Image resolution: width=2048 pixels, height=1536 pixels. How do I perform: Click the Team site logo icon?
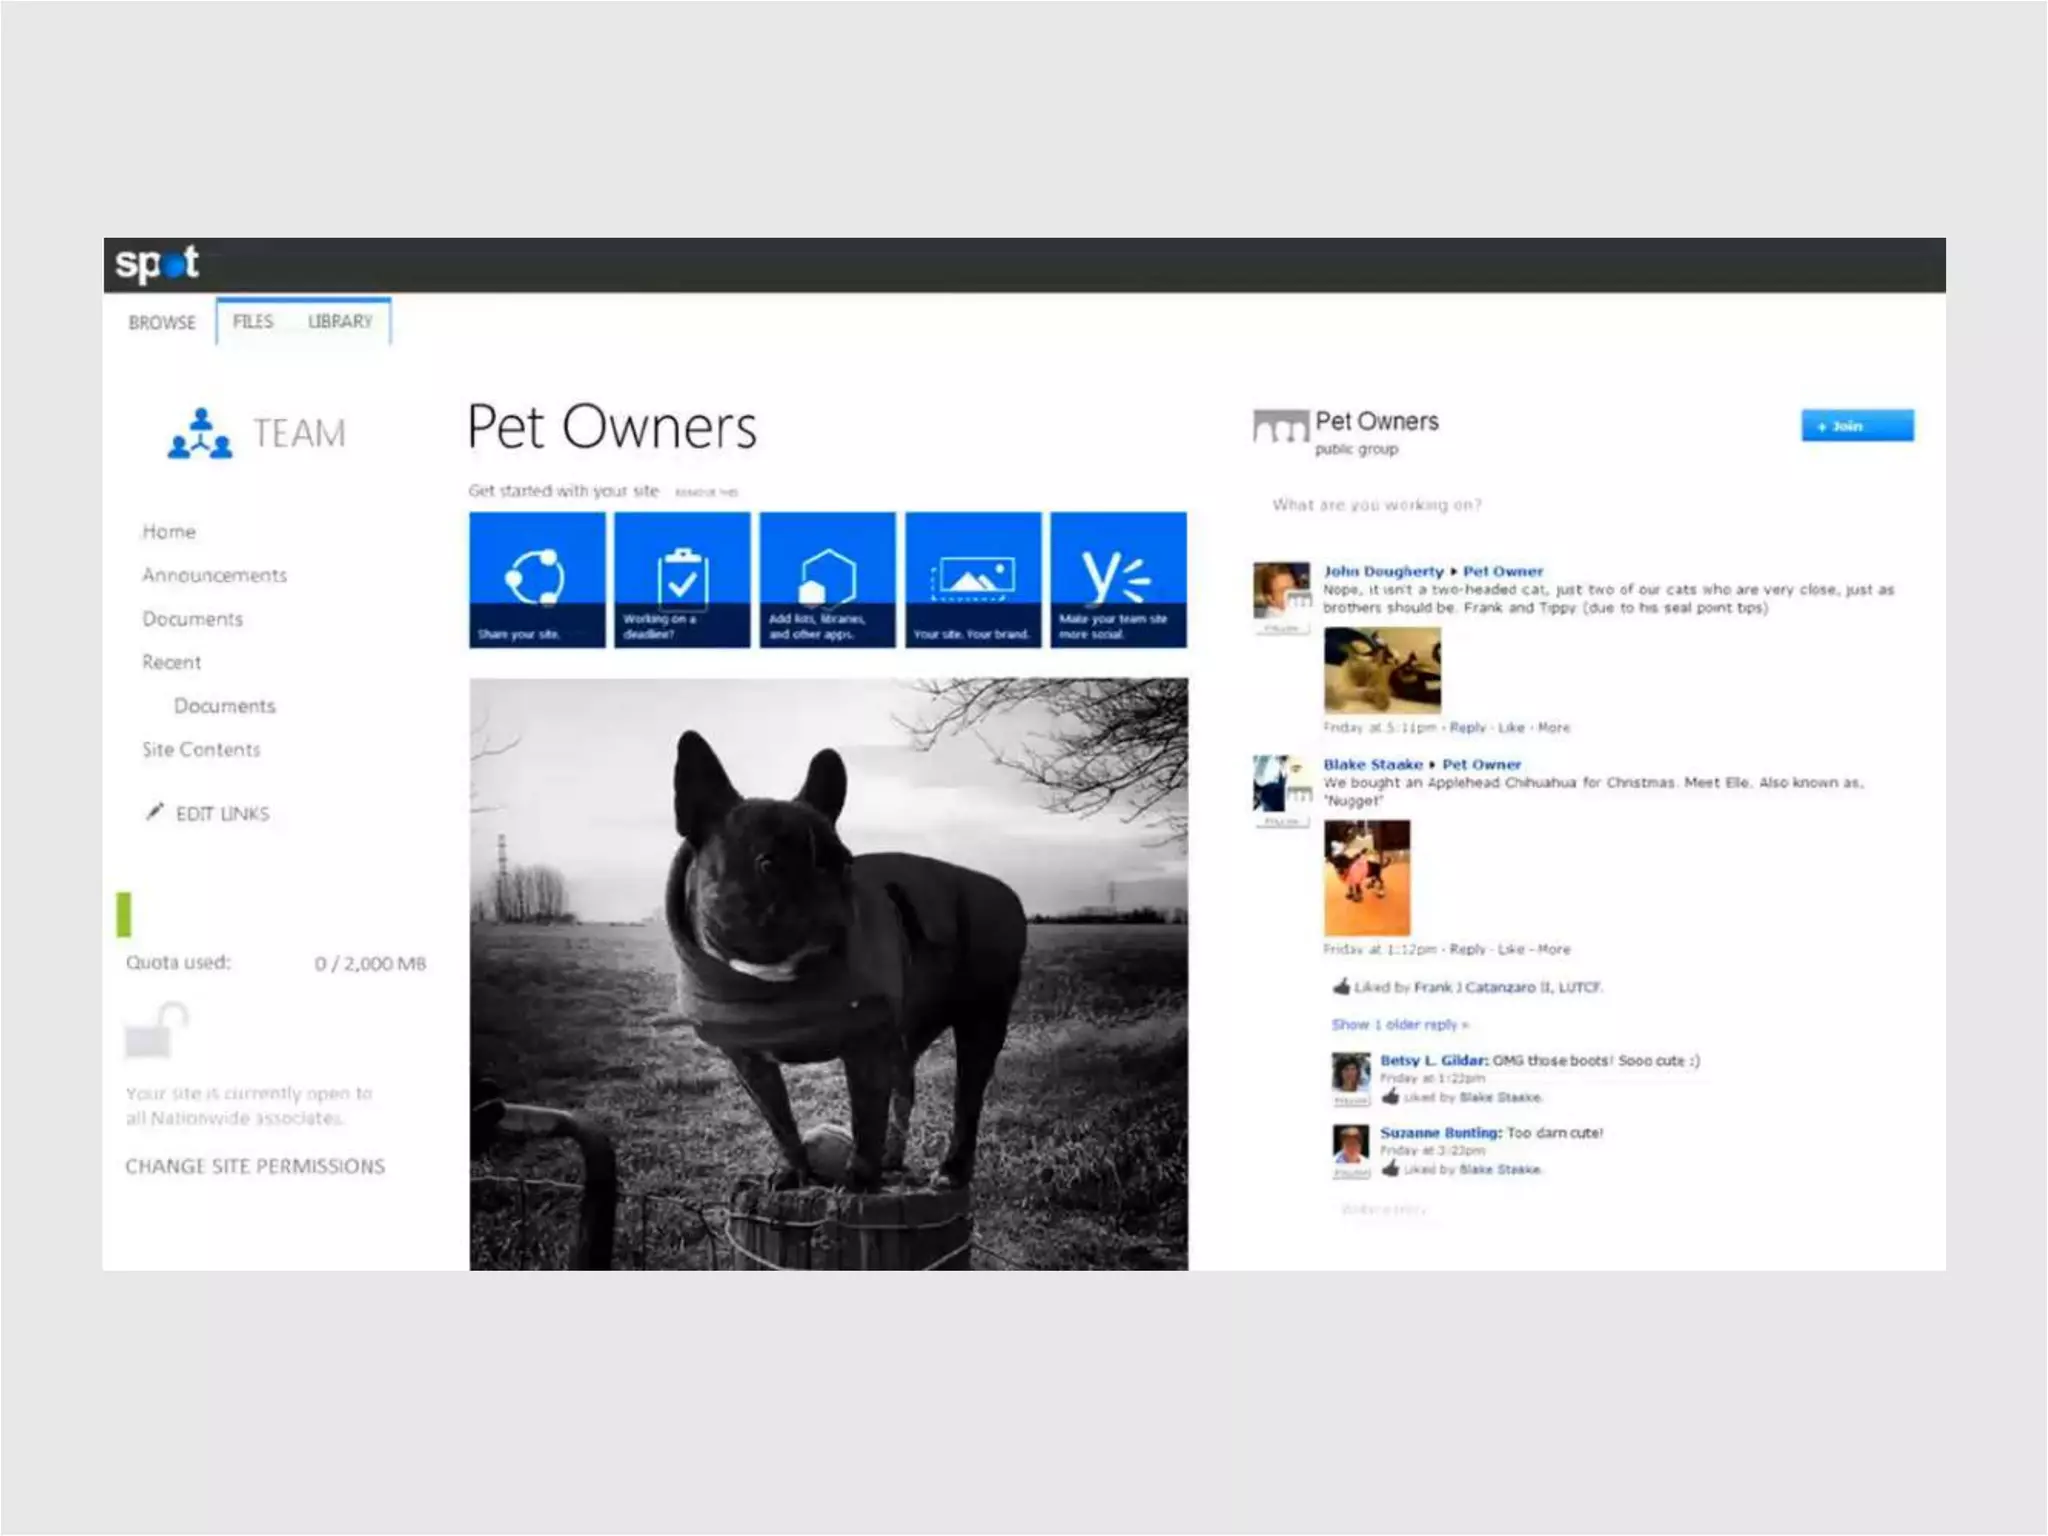tap(200, 433)
